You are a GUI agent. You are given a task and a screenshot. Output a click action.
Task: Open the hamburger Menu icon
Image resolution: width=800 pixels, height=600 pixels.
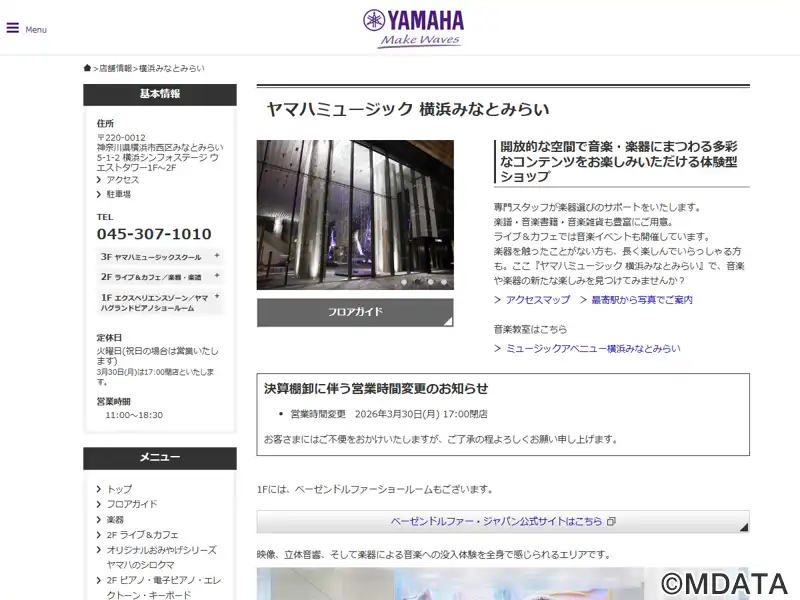click(13, 28)
